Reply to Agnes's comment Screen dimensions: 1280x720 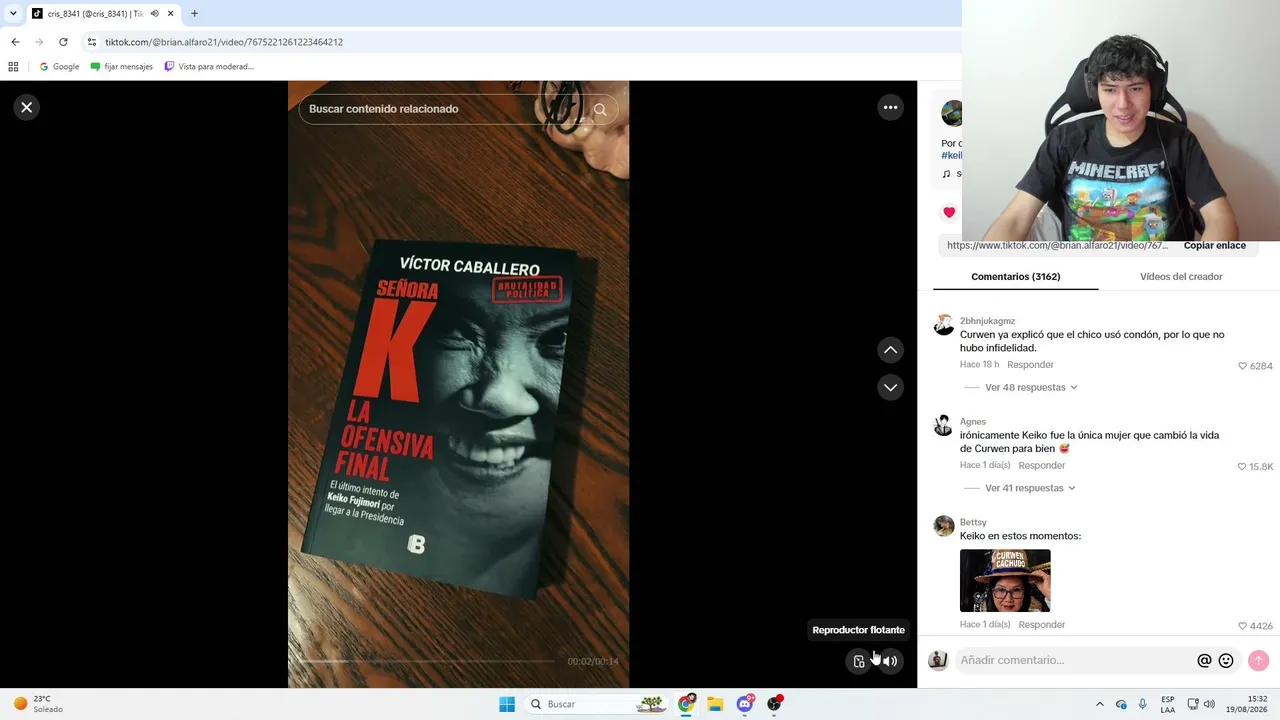click(1041, 466)
